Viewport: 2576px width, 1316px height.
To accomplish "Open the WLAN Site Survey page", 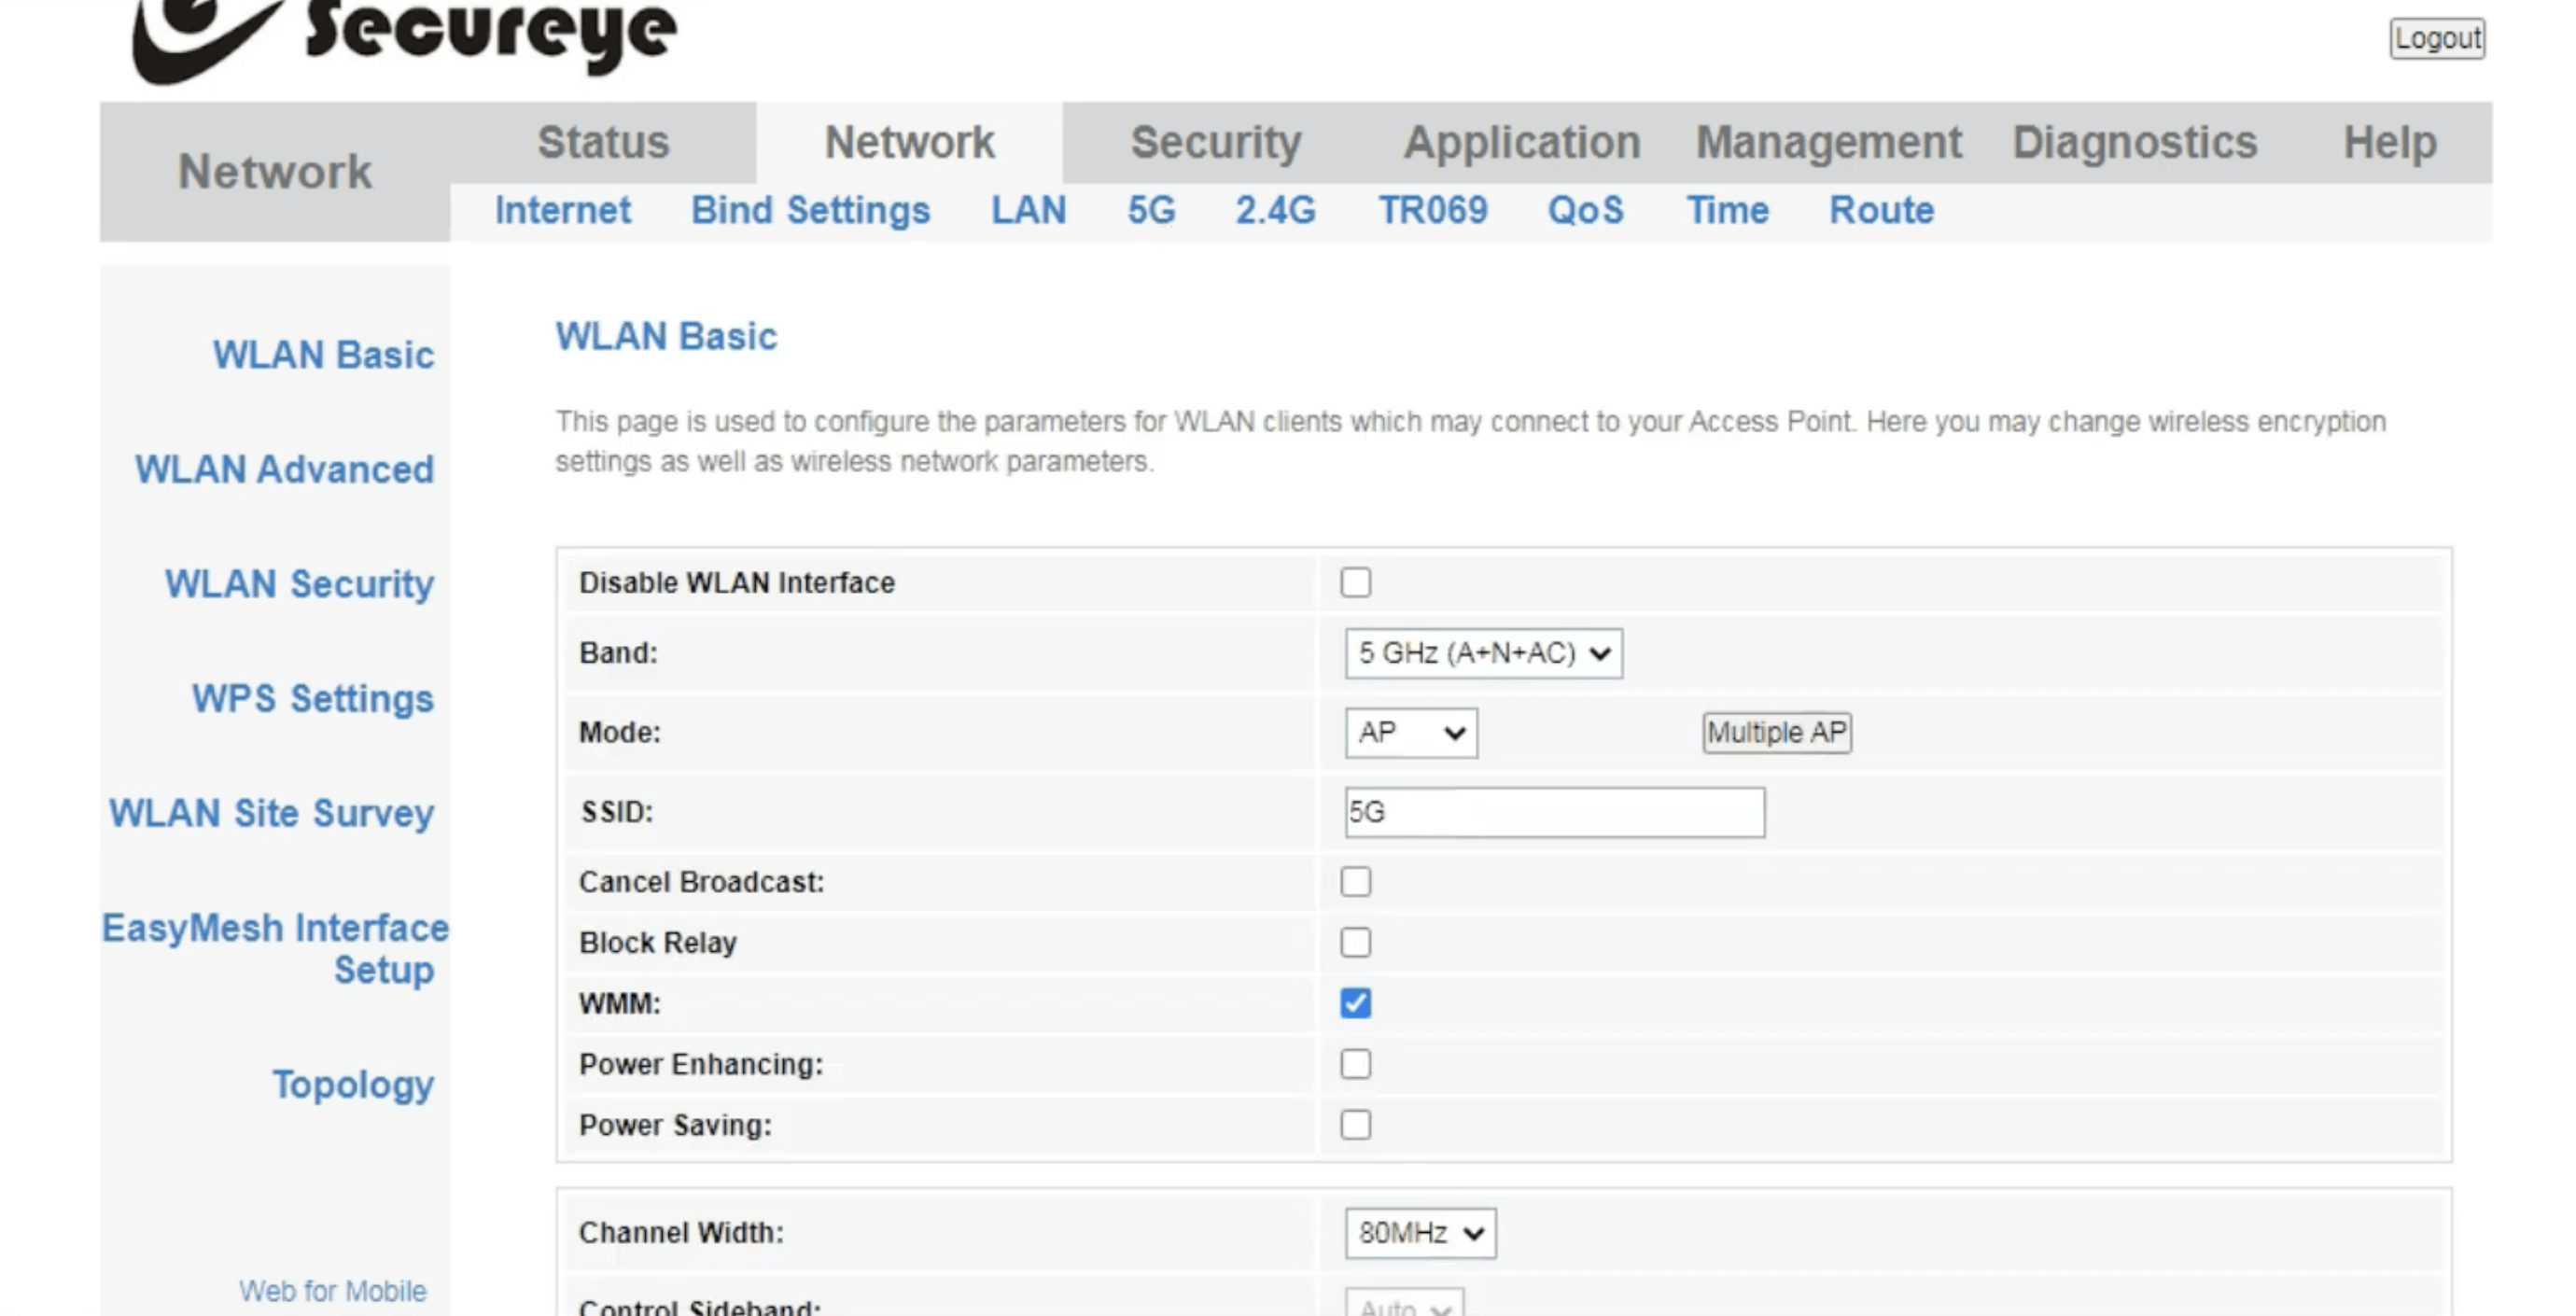I will [271, 813].
